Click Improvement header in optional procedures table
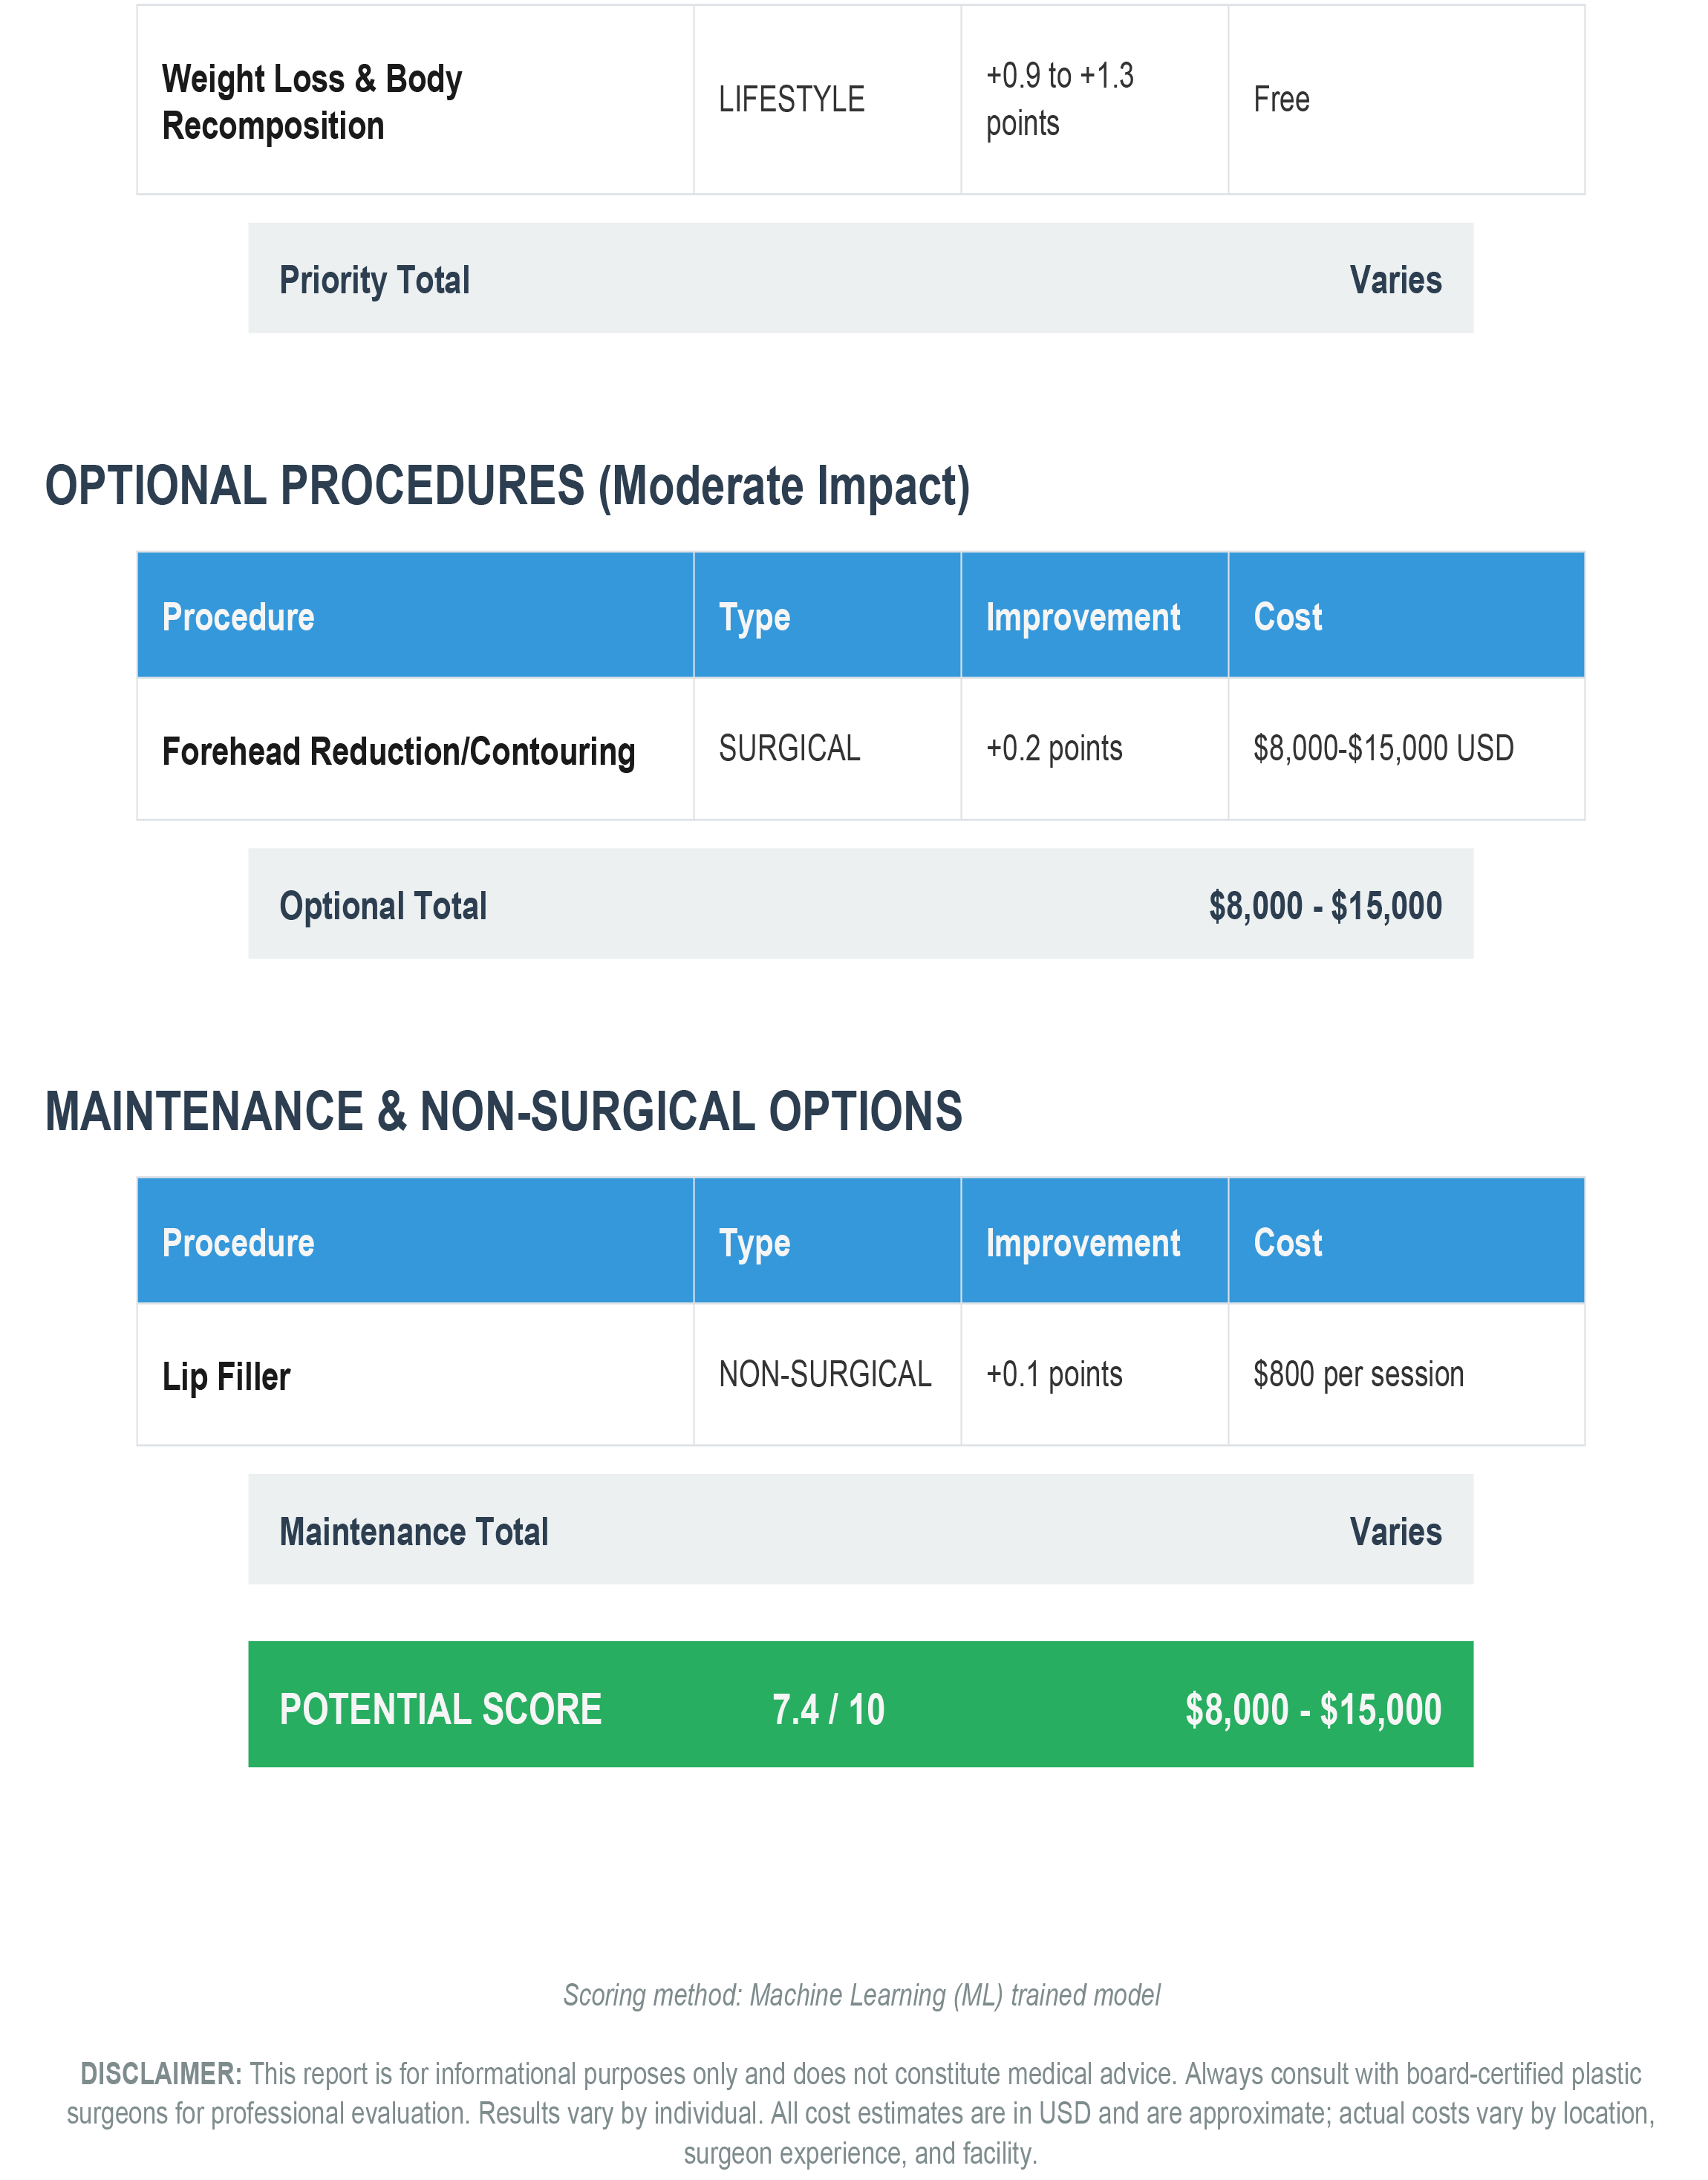This screenshot has width=1708, height=2180. (1083, 617)
